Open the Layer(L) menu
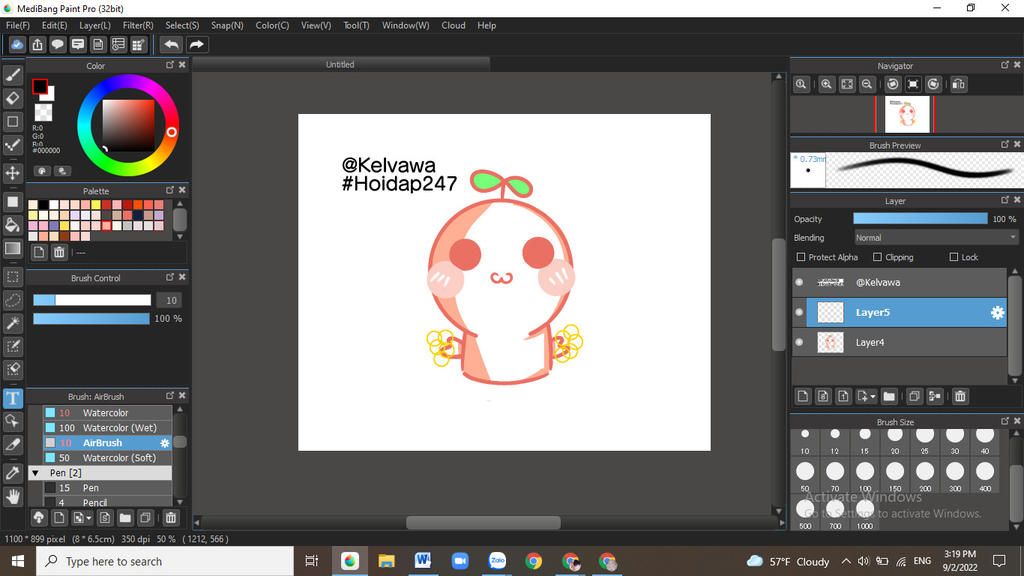Screen dimensions: 1024x576 click(95, 25)
